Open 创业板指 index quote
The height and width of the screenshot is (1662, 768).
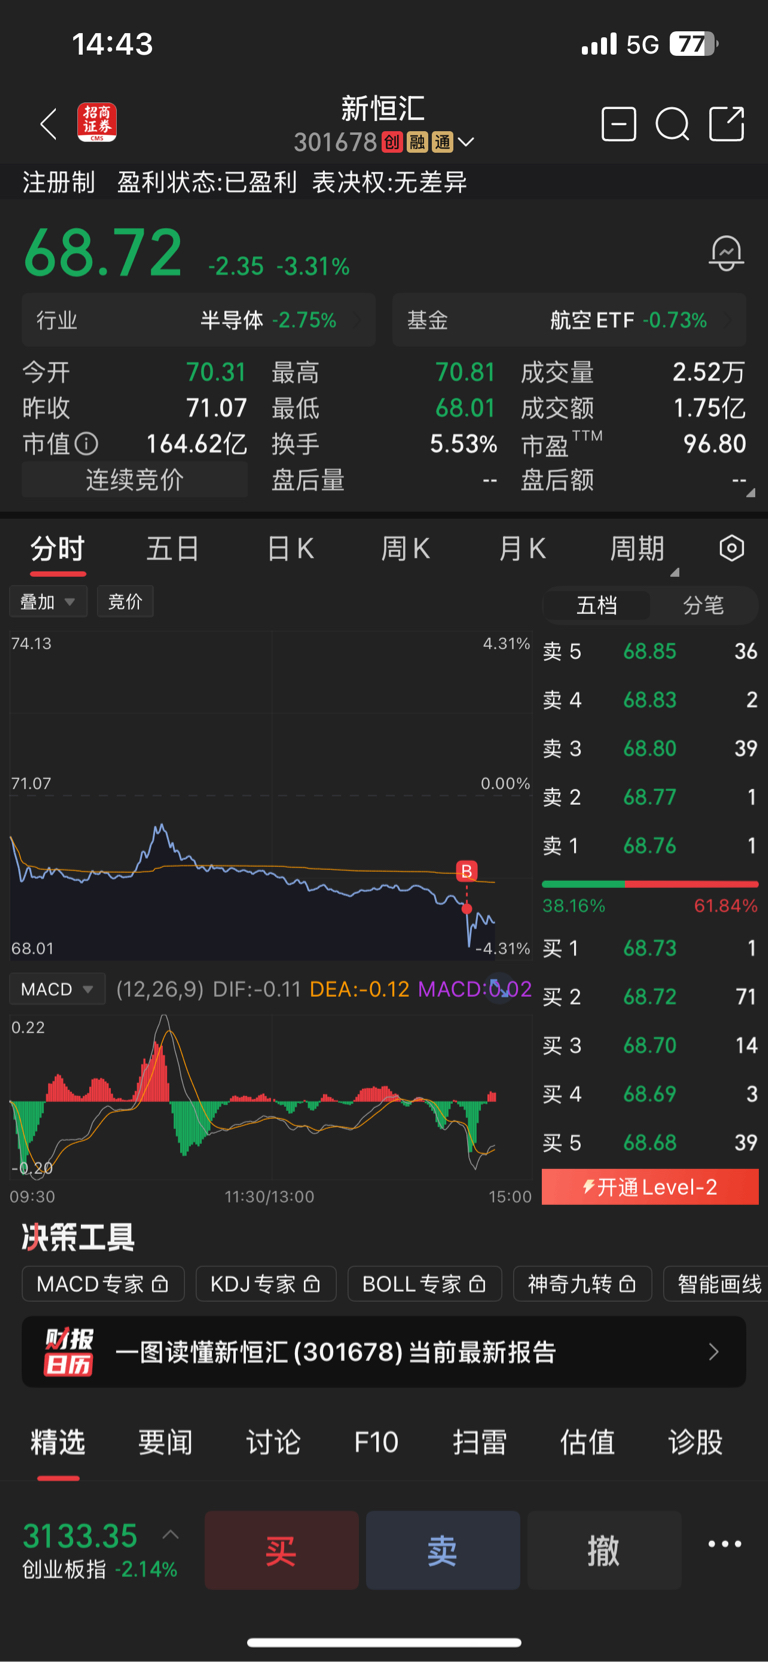pyautogui.click(x=100, y=1550)
